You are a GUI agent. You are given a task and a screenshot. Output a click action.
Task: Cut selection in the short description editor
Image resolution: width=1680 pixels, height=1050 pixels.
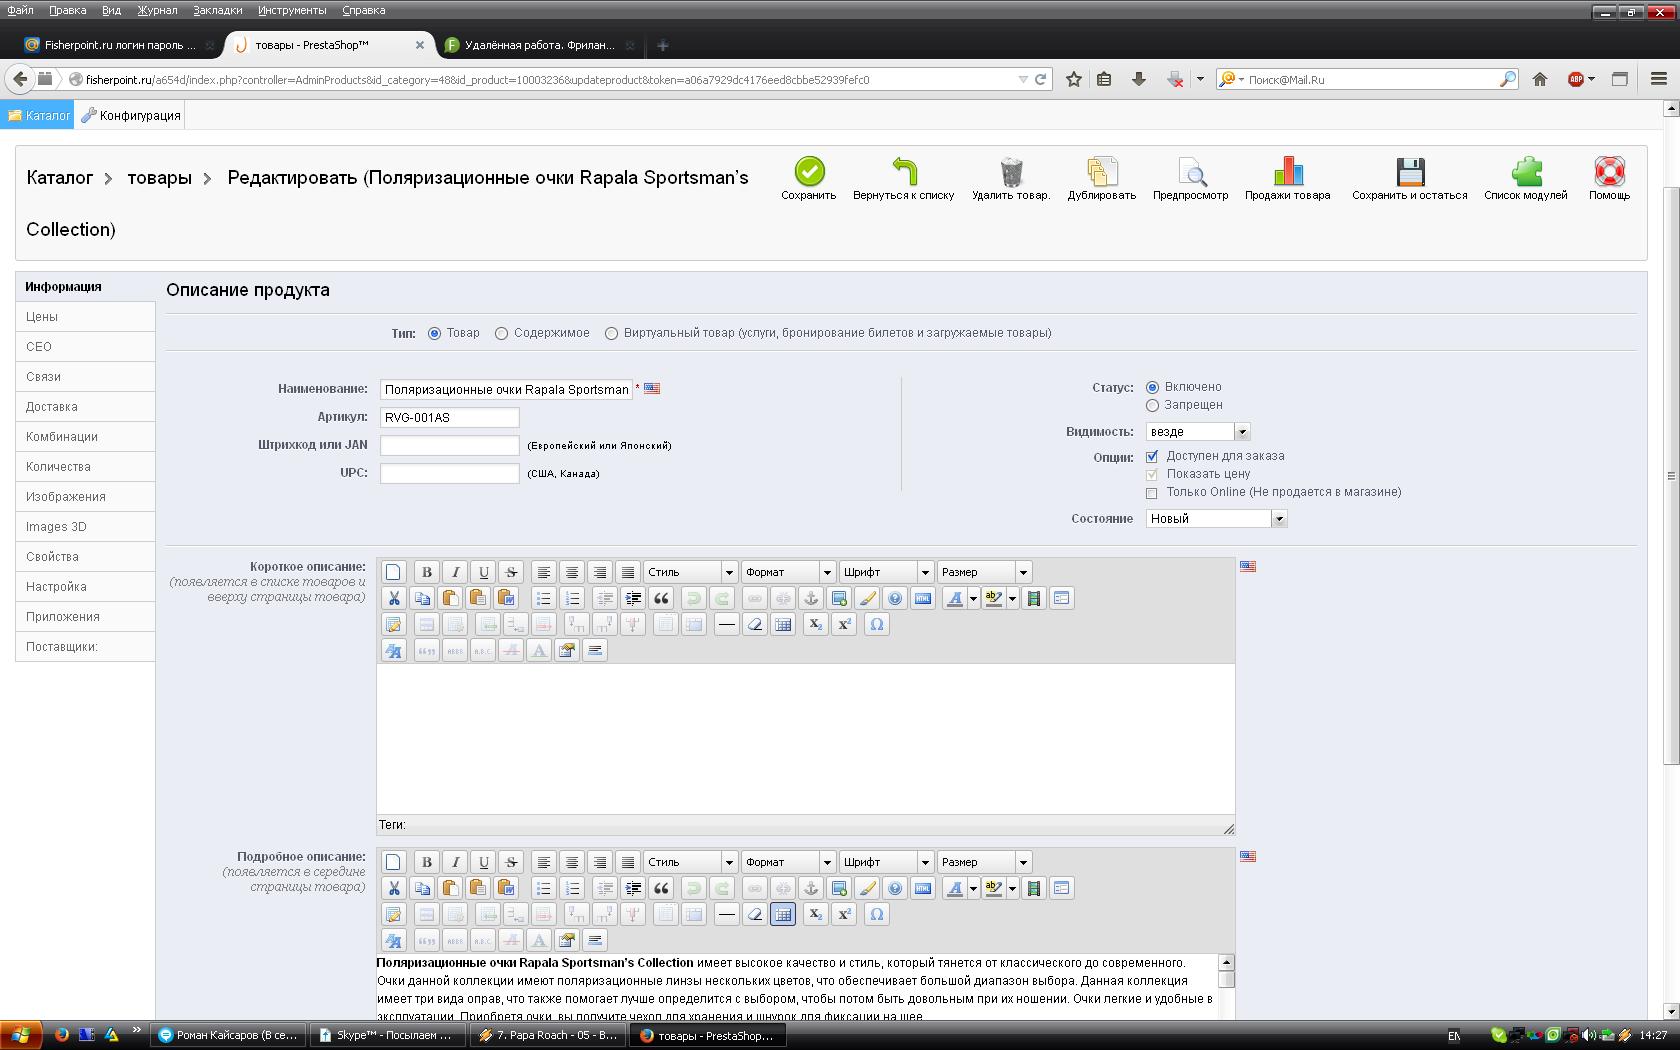(394, 598)
